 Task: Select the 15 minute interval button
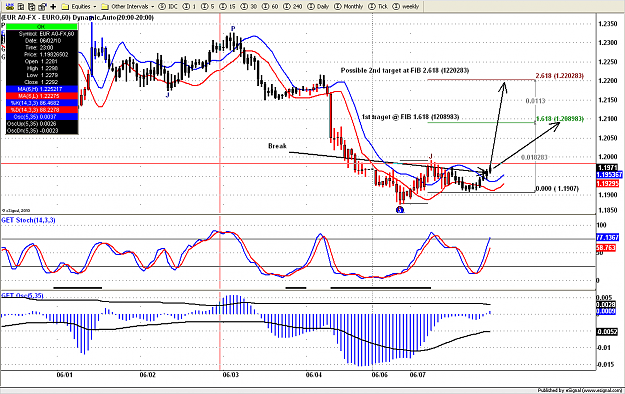tap(227, 6)
